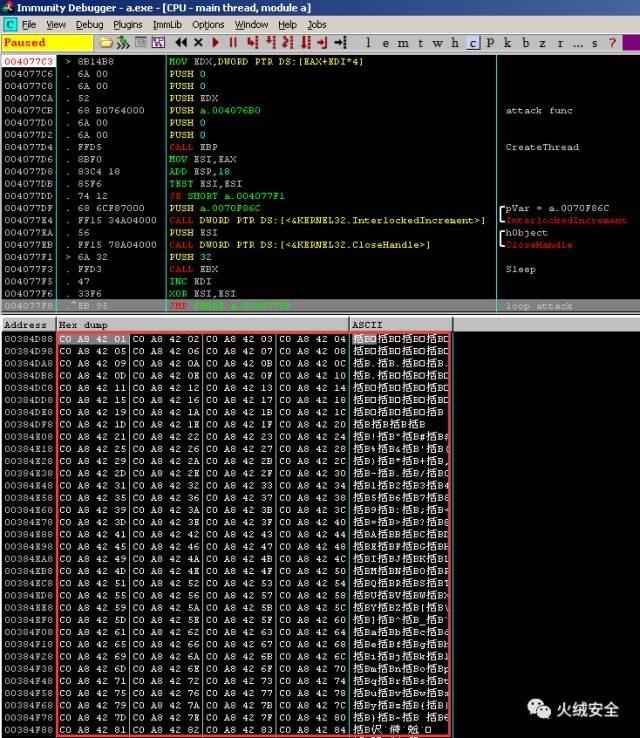The height and width of the screenshot is (738, 640).
Task: Click the Trace over icon
Action: tap(305, 43)
